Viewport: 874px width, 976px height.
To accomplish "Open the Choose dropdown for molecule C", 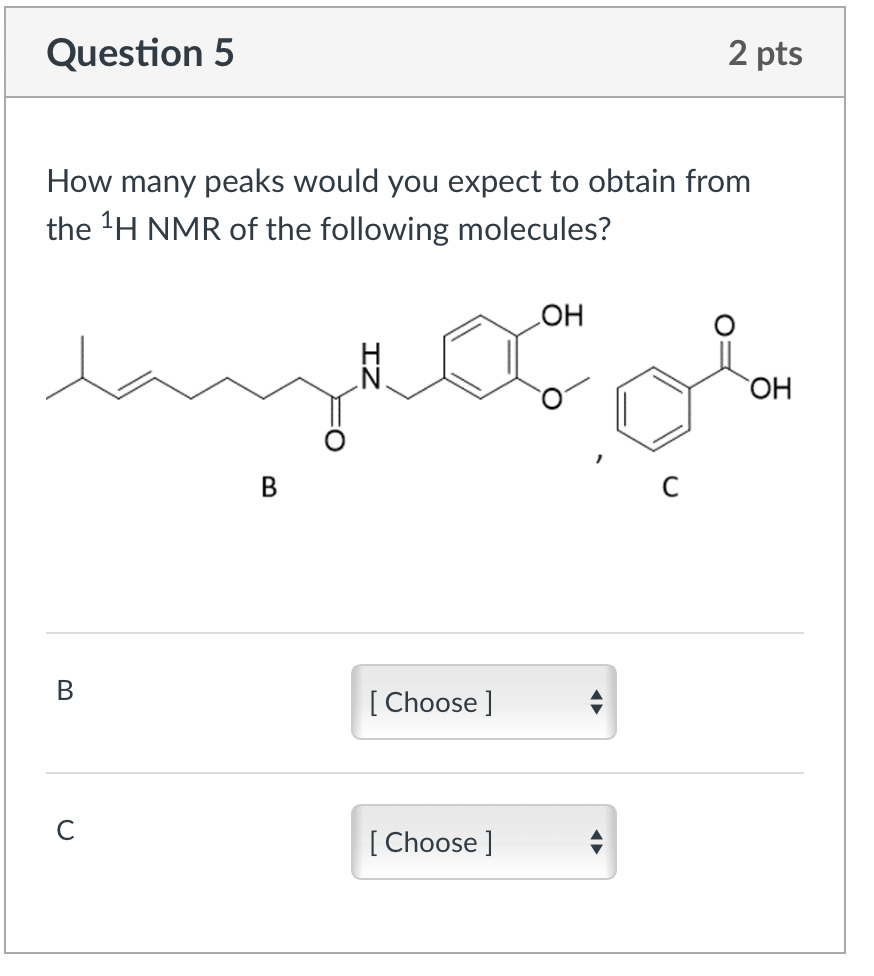I will tap(484, 842).
